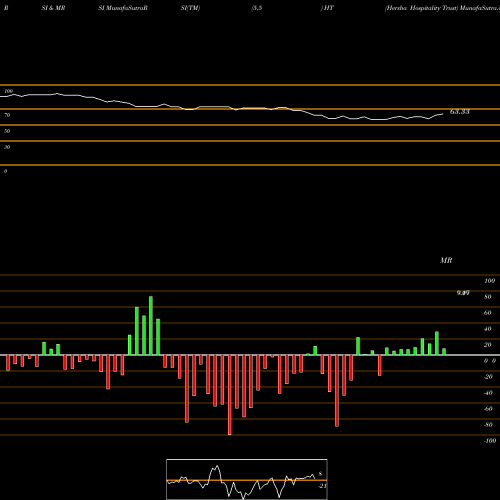This screenshot has height=500, width=500.
Task: Click the 'SI(TM)' header text
Action: (190, 8)
